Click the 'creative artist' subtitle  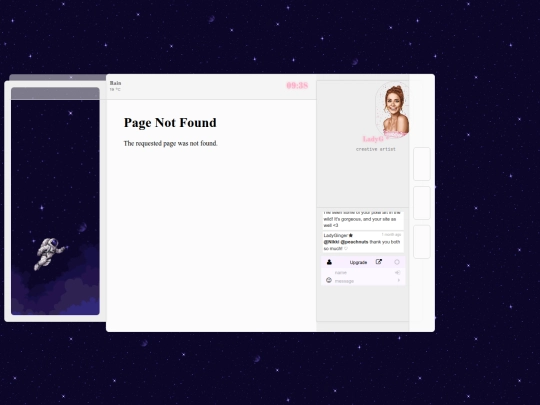pos(376,149)
